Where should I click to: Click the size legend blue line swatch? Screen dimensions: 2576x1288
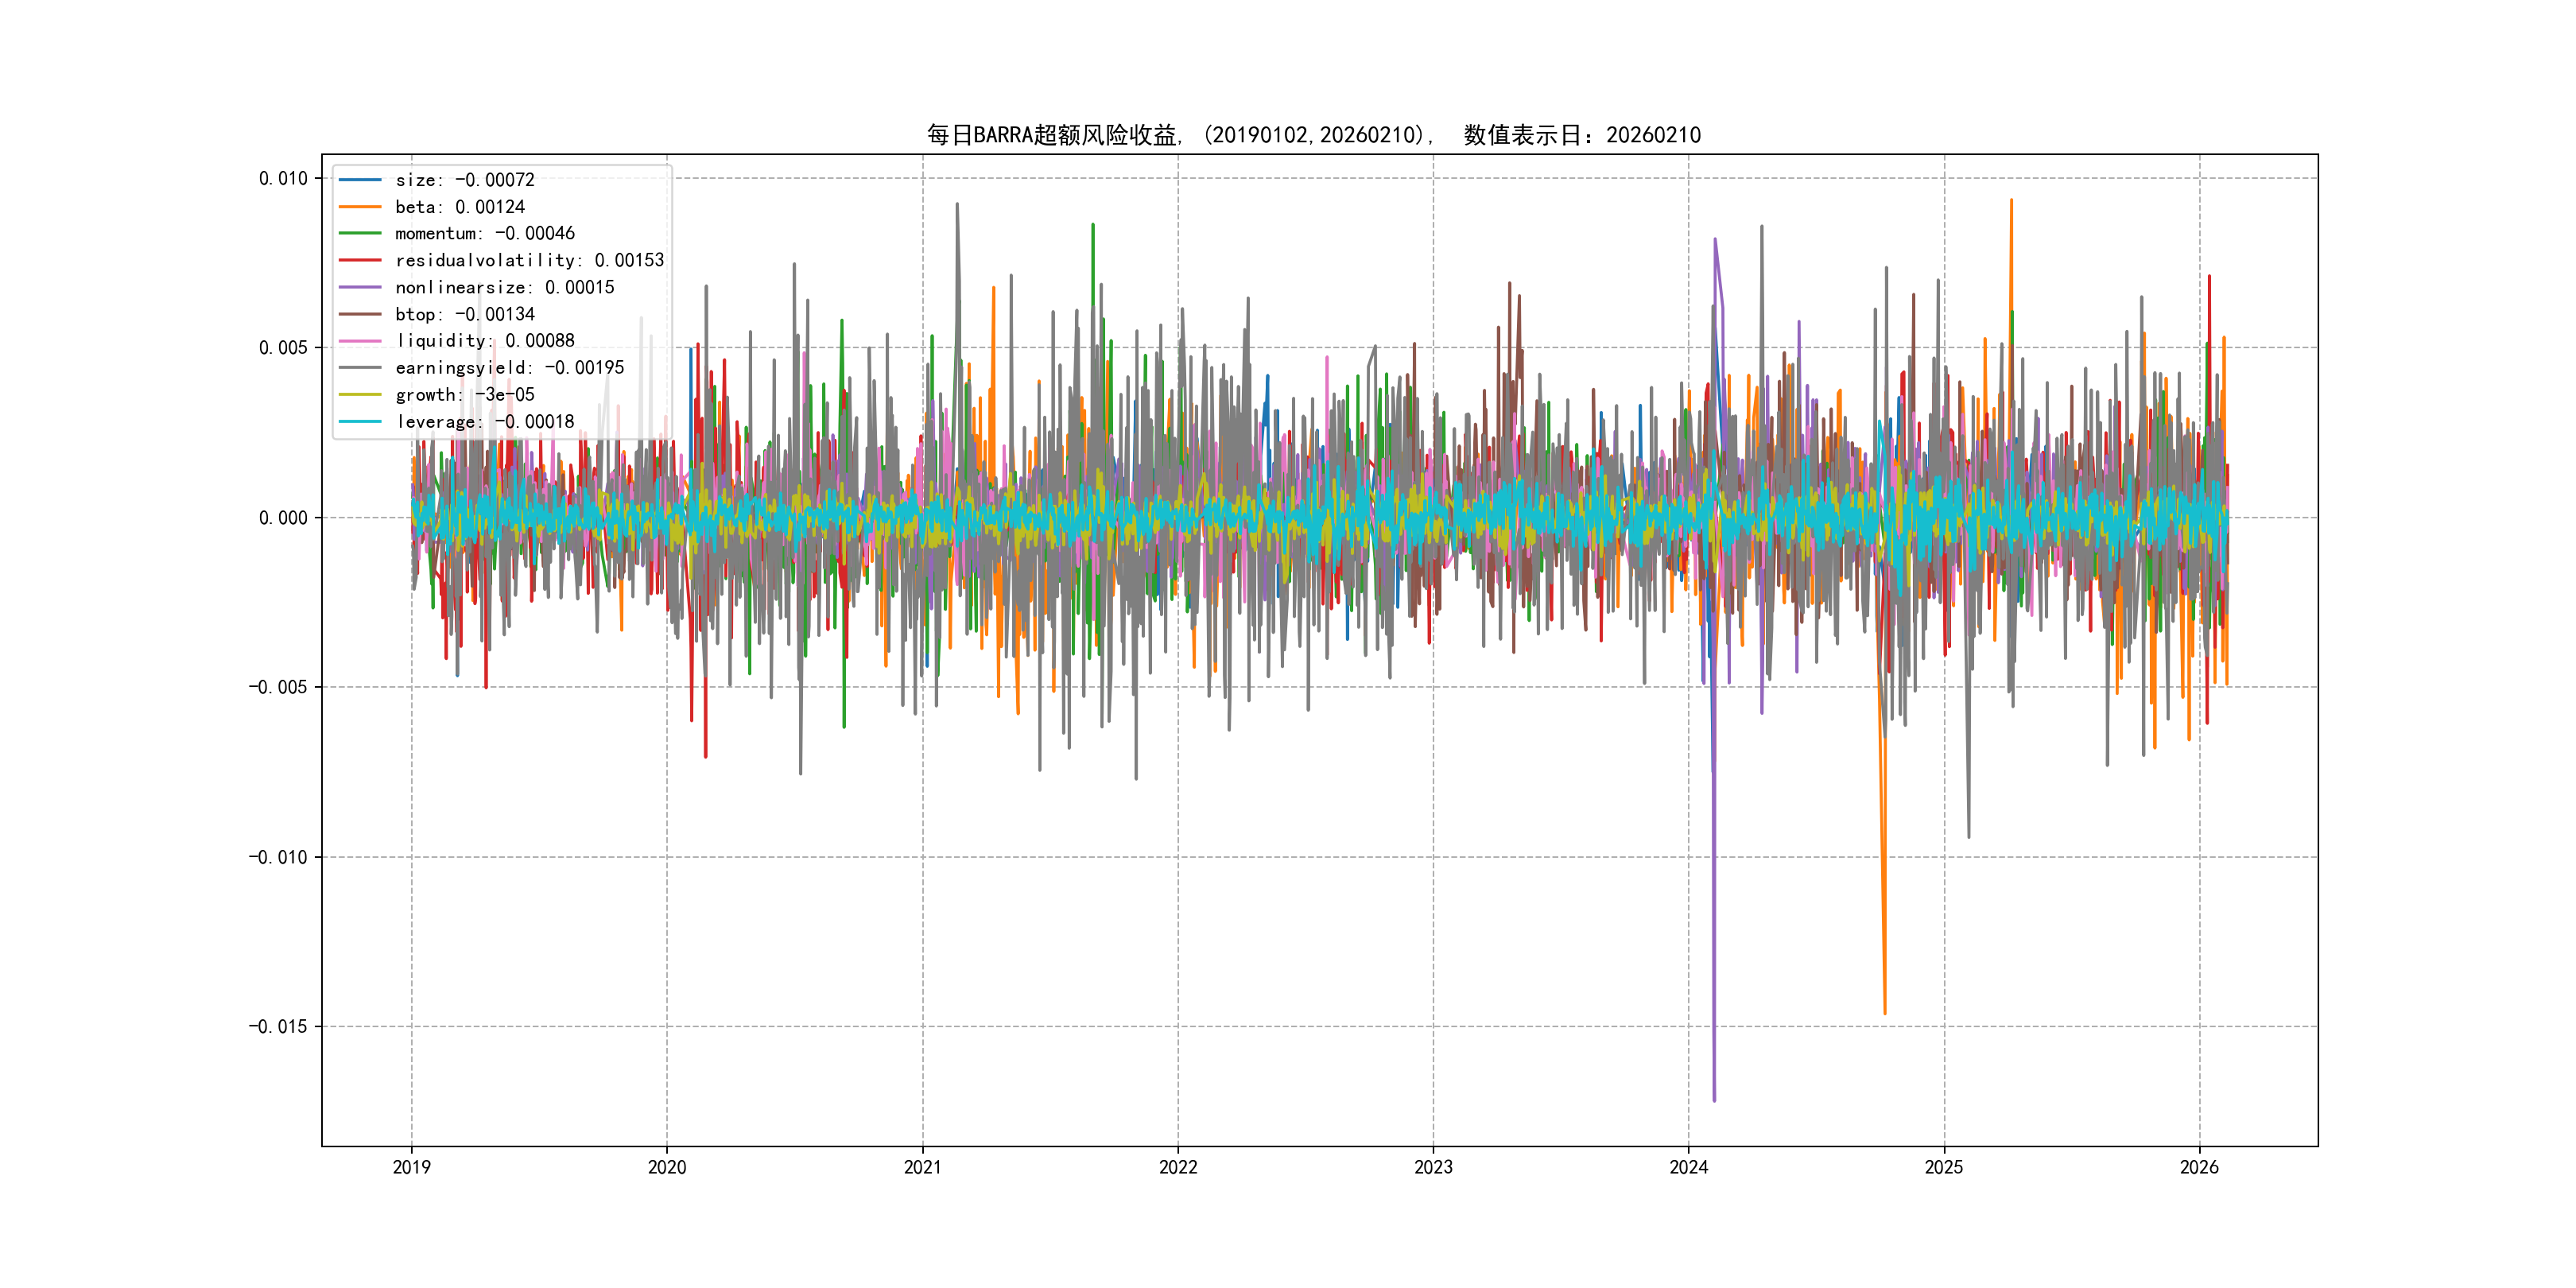tap(360, 180)
